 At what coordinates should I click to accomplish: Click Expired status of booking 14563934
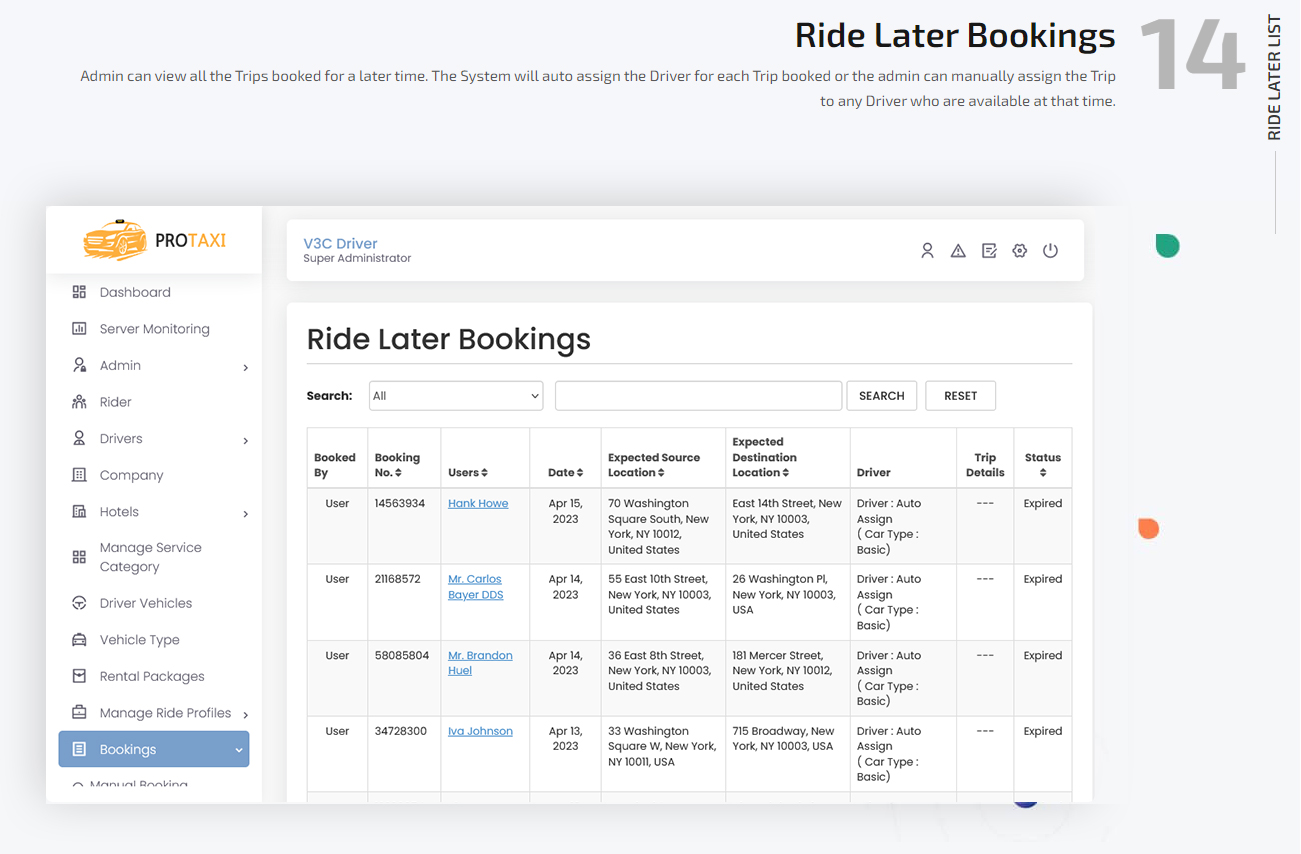point(1043,503)
